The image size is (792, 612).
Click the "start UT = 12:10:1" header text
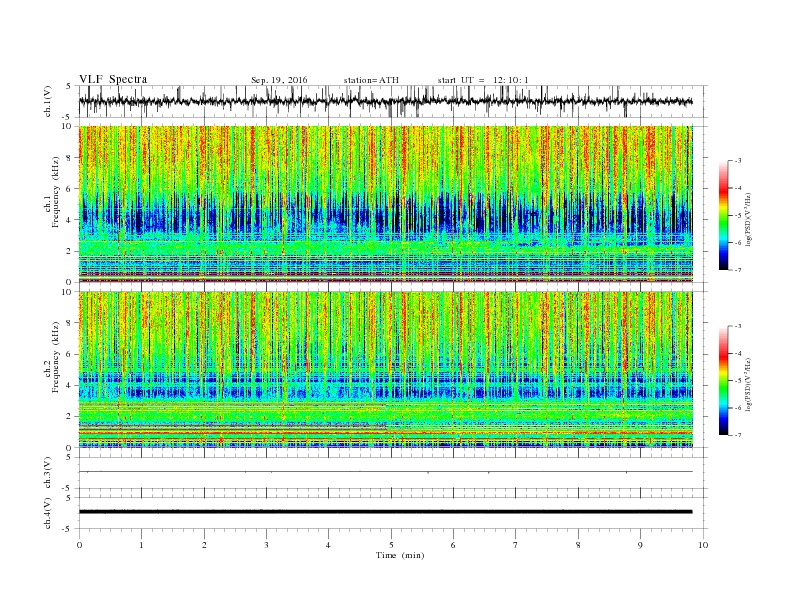(x=483, y=80)
